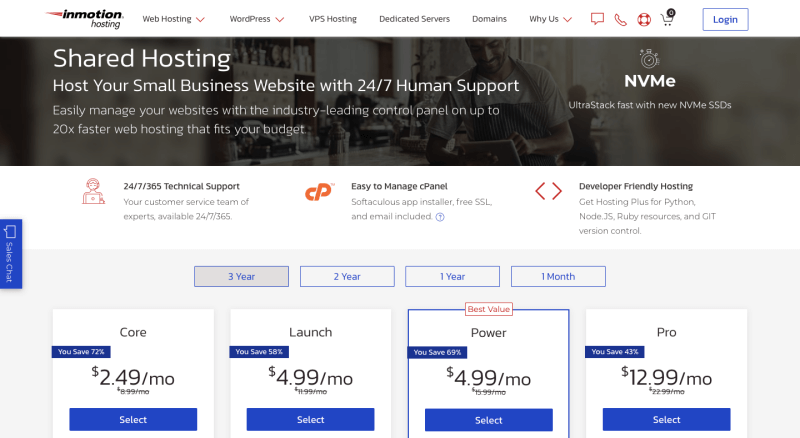Image resolution: width=800 pixels, height=438 pixels.
Task: Click '24/7/365 Technical Support' heading
Action: (x=182, y=186)
